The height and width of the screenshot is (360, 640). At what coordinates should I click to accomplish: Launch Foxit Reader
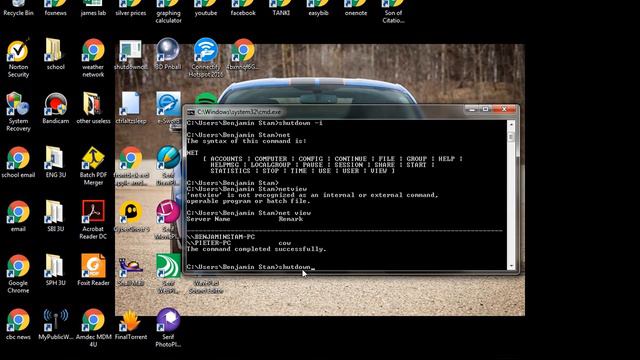[x=93, y=270]
